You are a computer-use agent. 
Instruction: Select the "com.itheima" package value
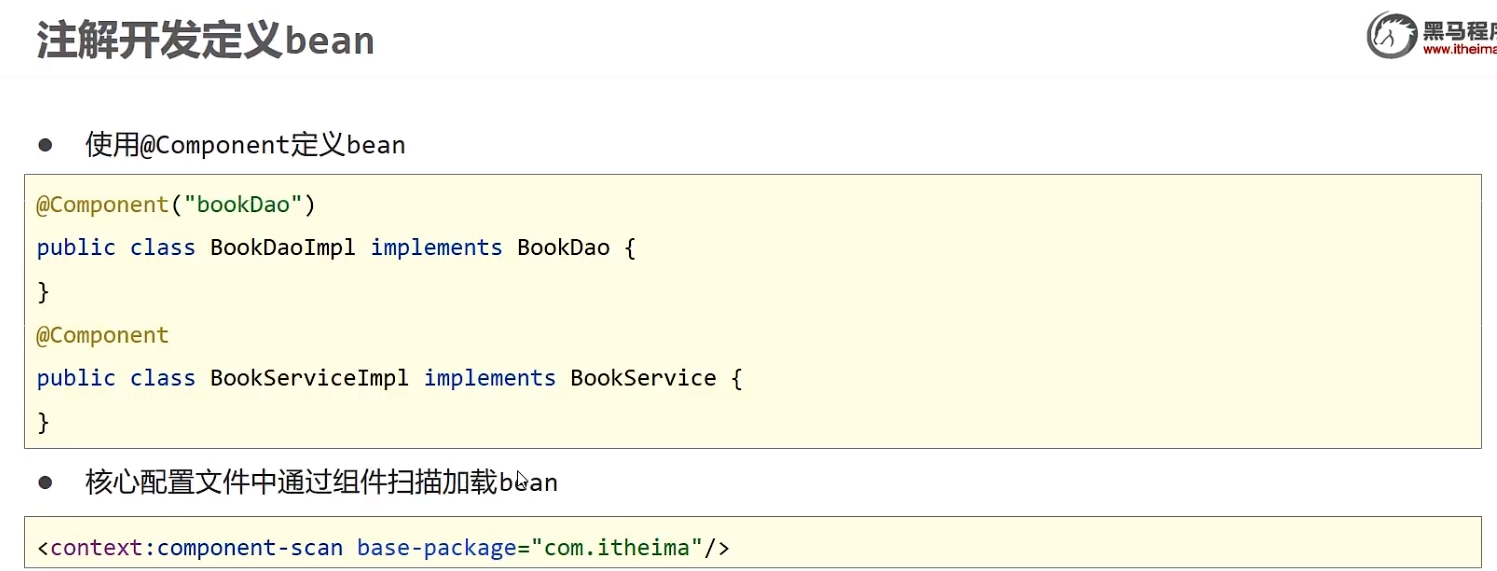(x=616, y=548)
